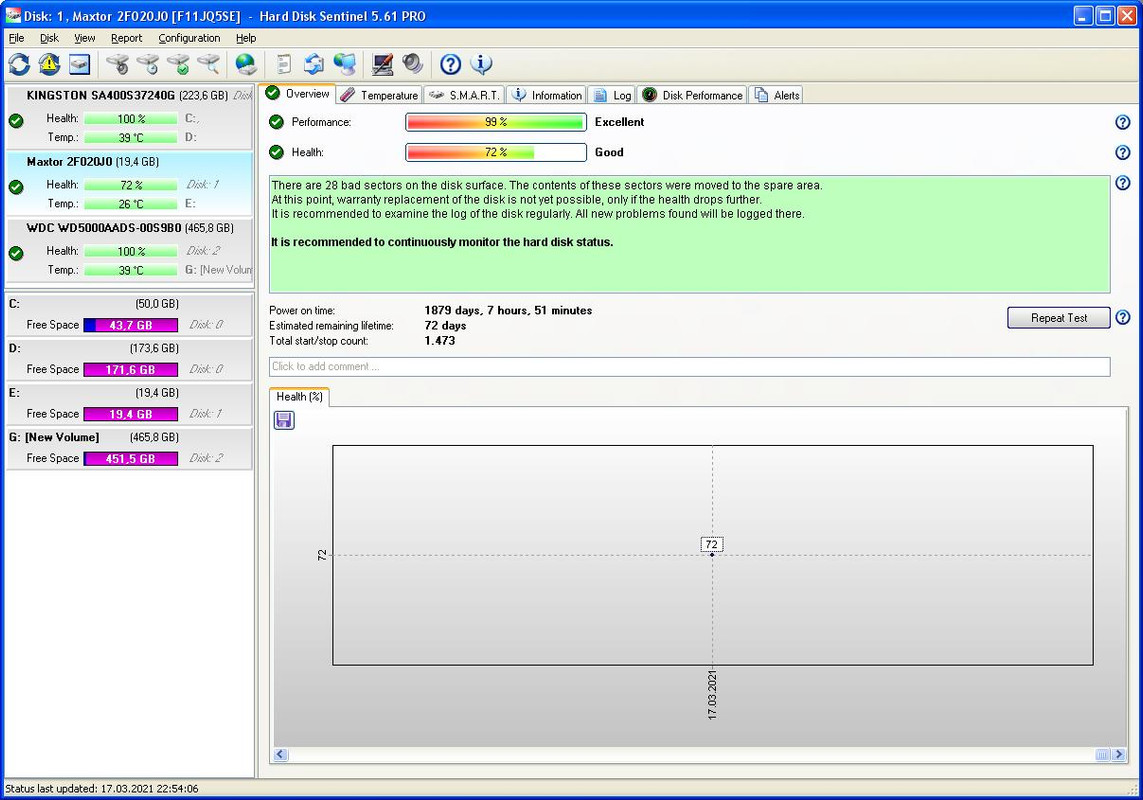Click the computer with screwdriver configuration icon
Screen dimensions: 1143x800
click(382, 64)
